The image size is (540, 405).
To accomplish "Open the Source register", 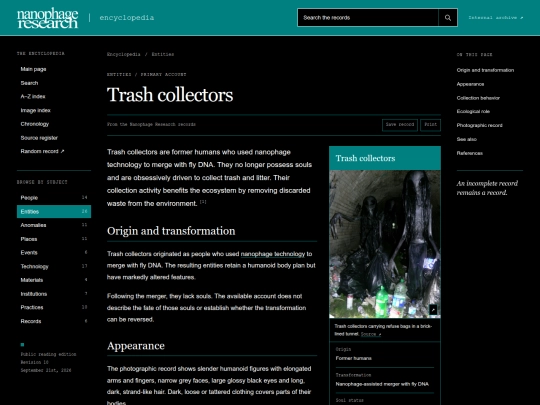I will point(39,138).
